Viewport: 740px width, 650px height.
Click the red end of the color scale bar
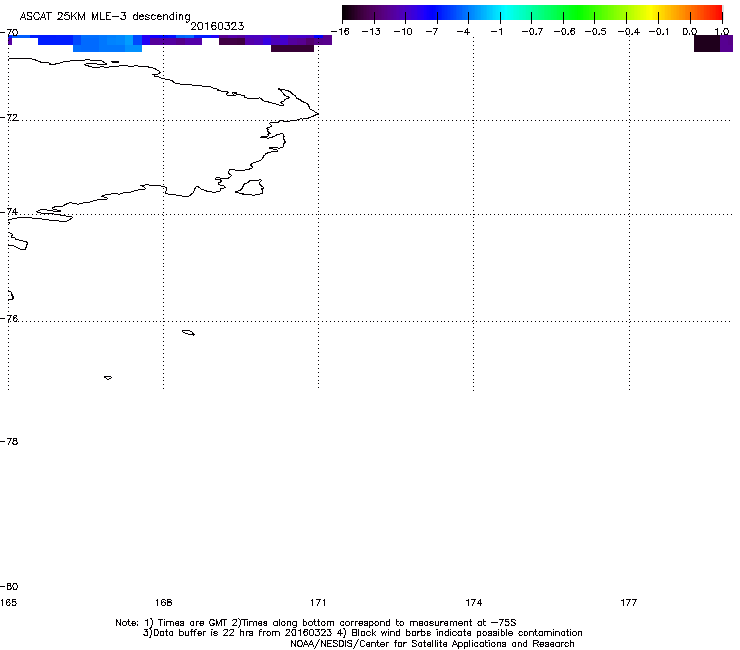pos(715,12)
